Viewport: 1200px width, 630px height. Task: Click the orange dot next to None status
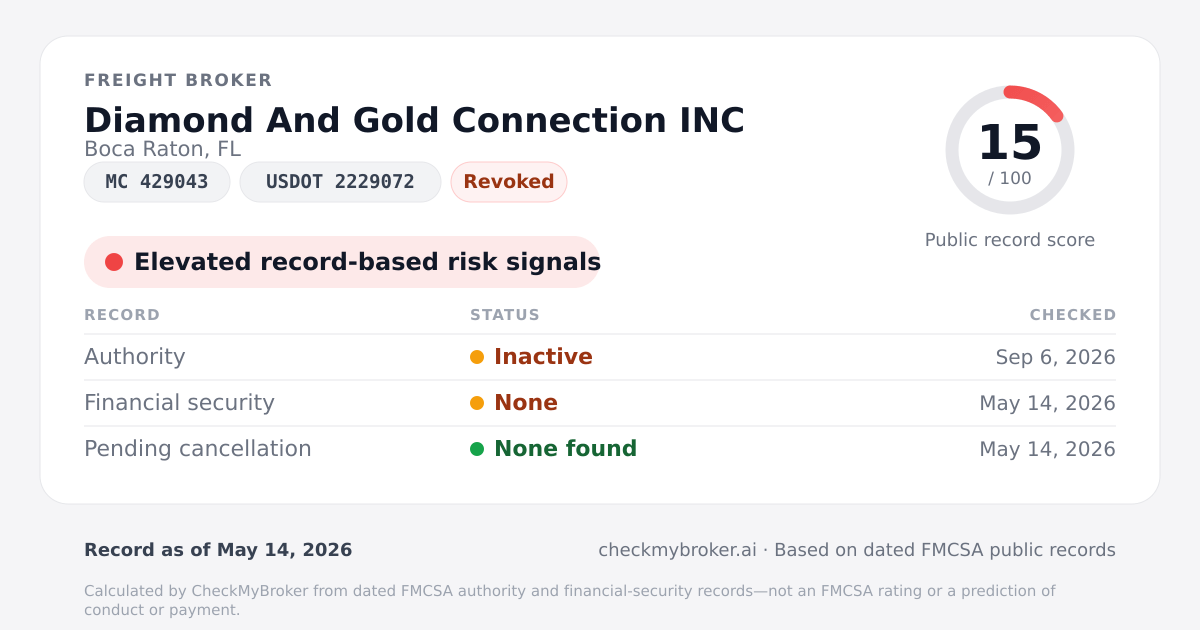click(477, 403)
